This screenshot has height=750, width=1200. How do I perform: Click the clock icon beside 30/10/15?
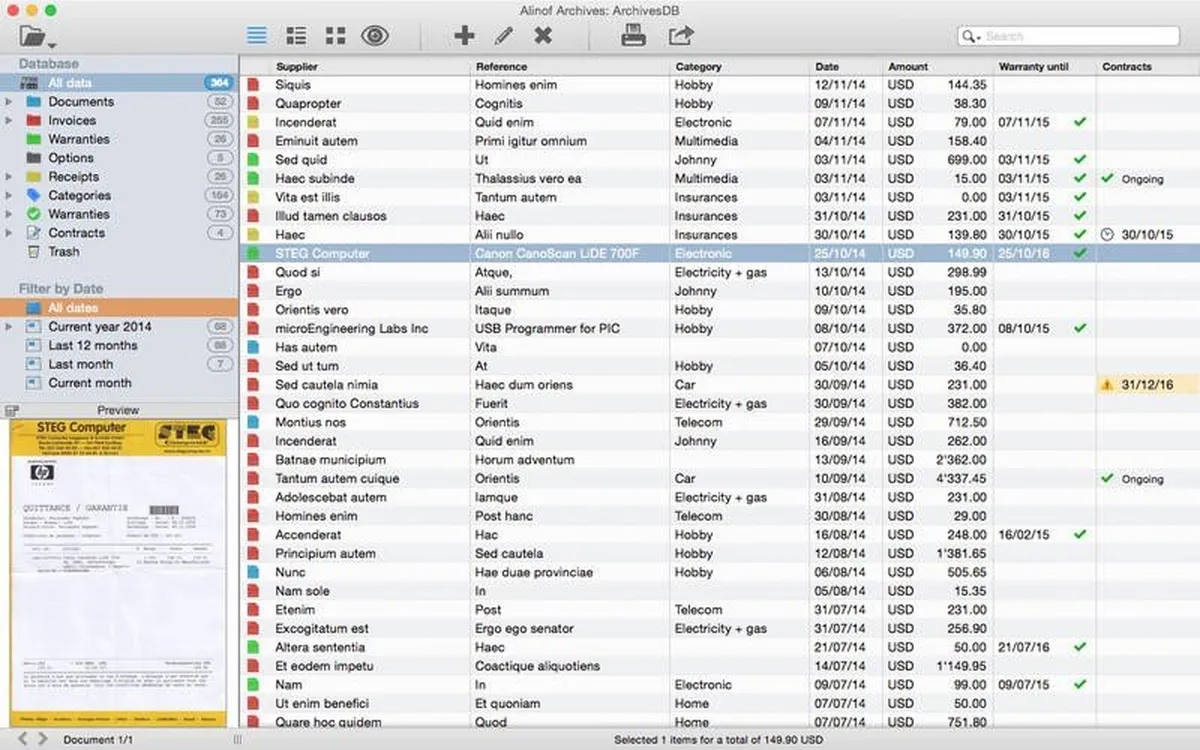[1107, 235]
